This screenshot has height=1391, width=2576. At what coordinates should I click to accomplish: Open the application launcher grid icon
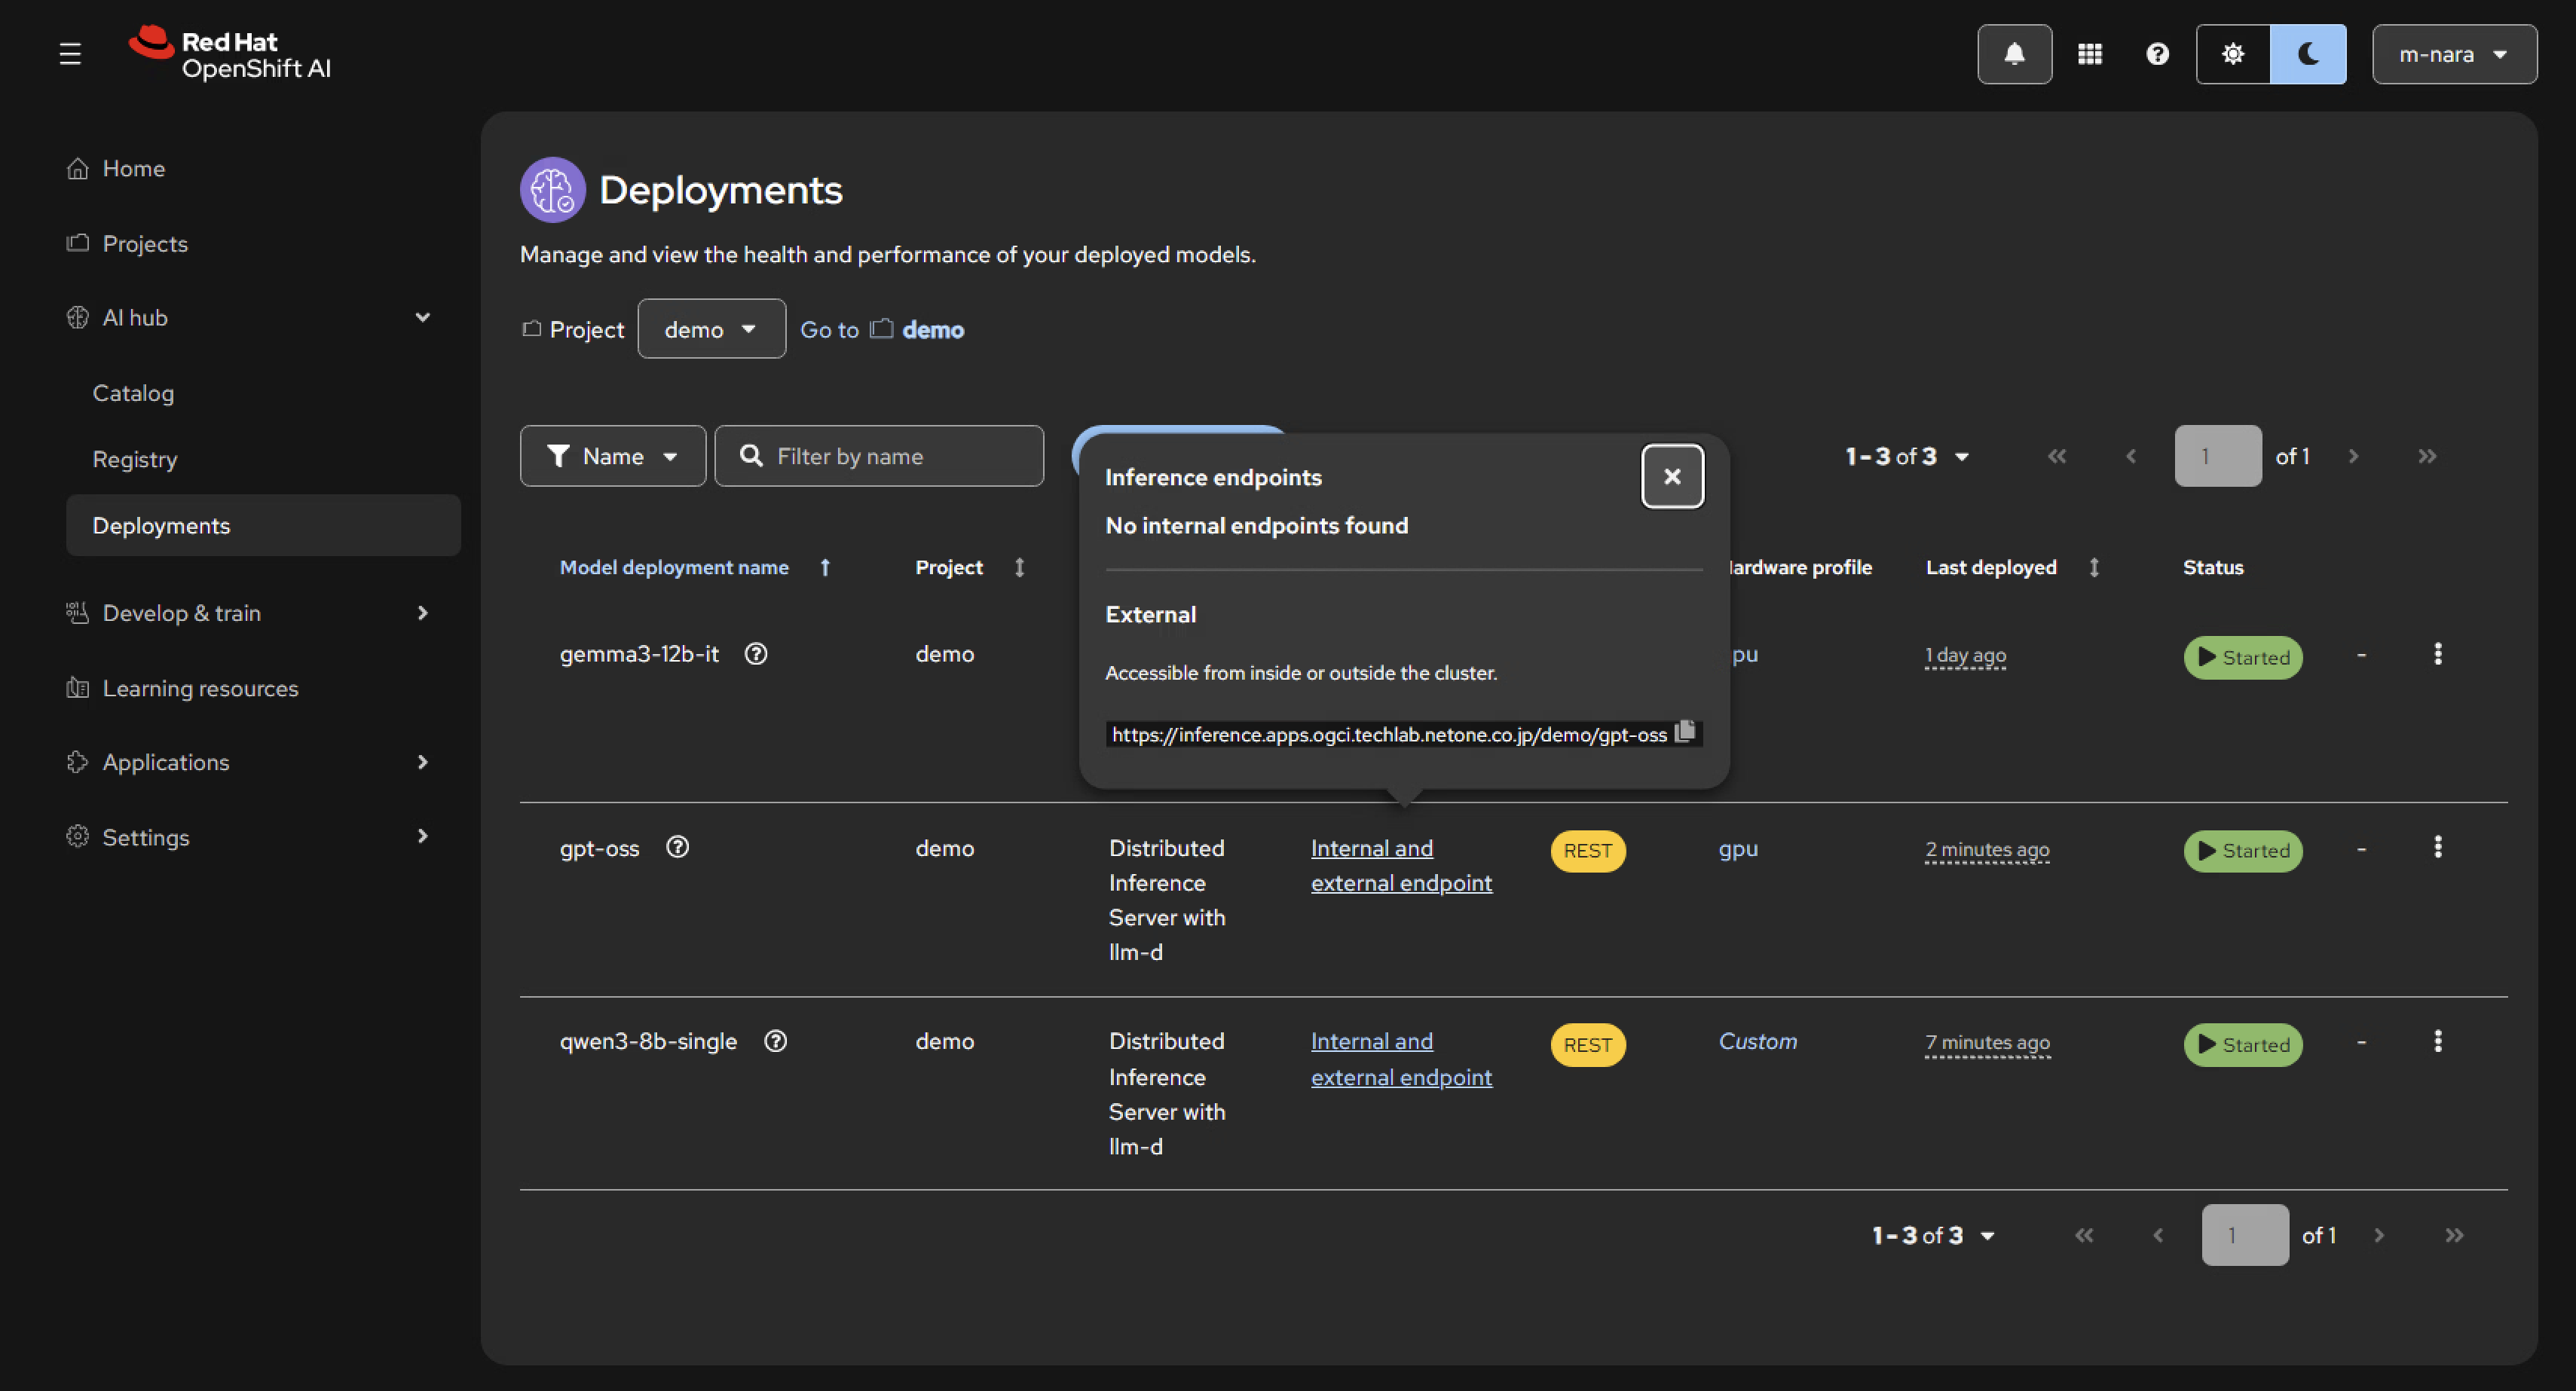tap(2089, 54)
